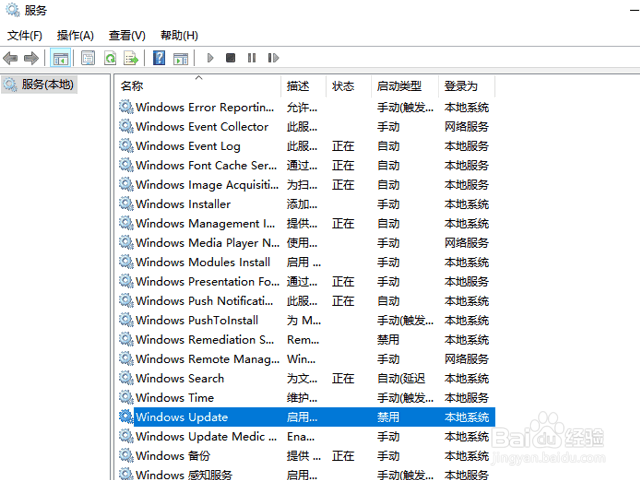The width and height of the screenshot is (640, 480).
Task: Select the Windows Error Reportin... service name
Action: tap(205, 107)
